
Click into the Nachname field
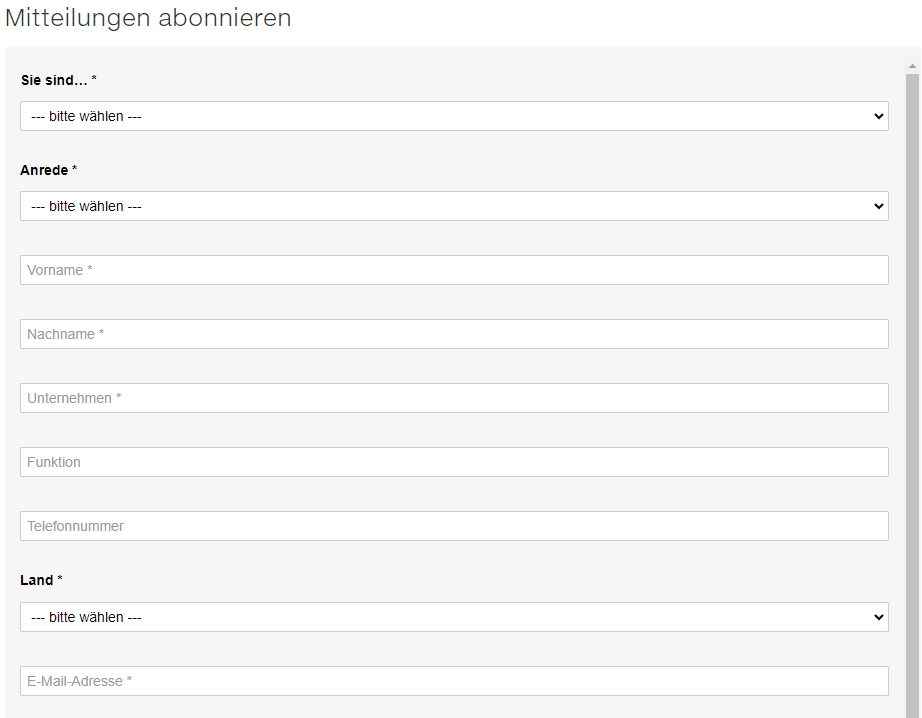(454, 334)
